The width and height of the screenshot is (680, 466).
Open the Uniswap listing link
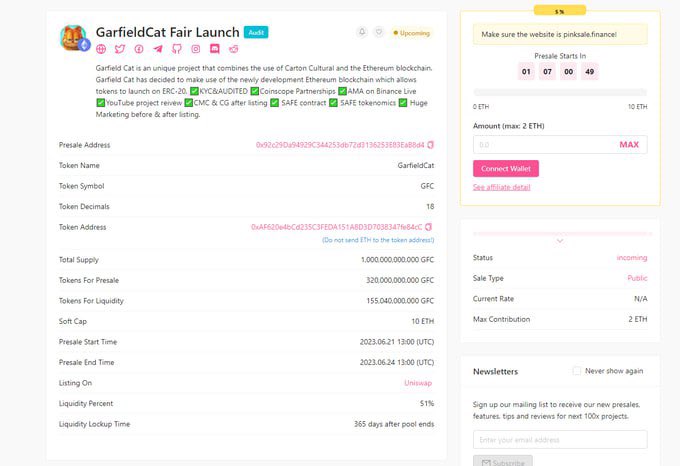pyautogui.click(x=418, y=383)
